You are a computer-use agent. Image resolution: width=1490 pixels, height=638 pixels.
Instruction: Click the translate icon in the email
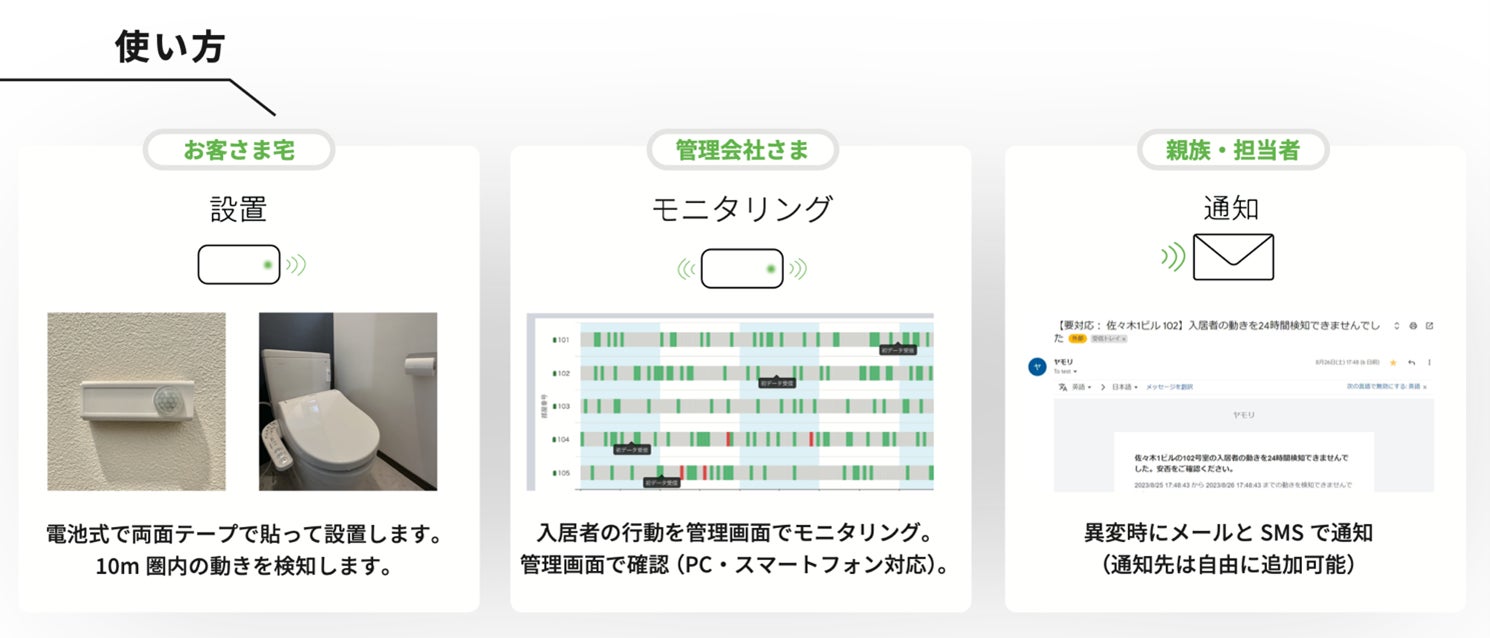click(1062, 386)
